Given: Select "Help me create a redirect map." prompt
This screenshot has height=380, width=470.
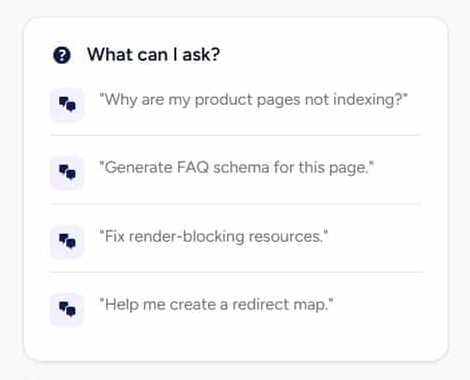Looking at the screenshot, I should click(216, 305).
